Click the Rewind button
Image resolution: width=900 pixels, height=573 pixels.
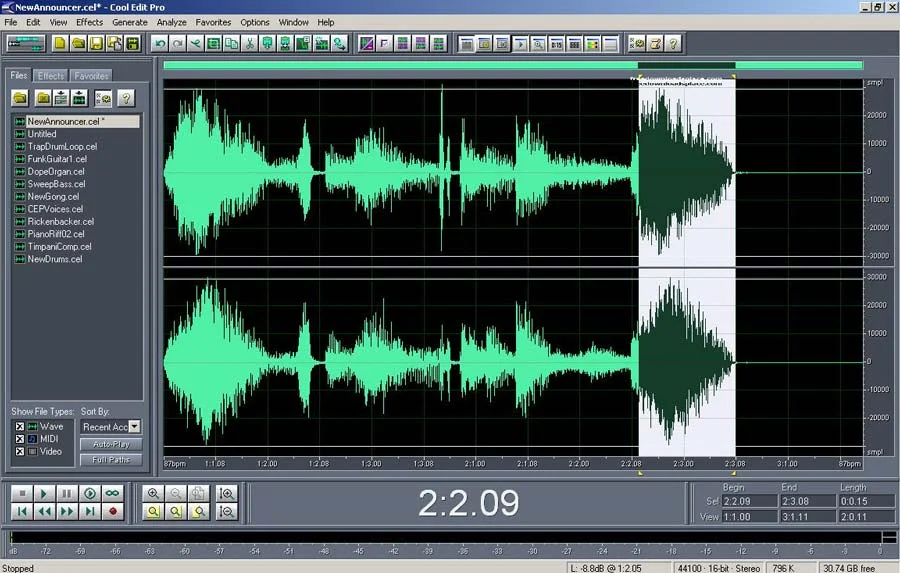pos(44,512)
